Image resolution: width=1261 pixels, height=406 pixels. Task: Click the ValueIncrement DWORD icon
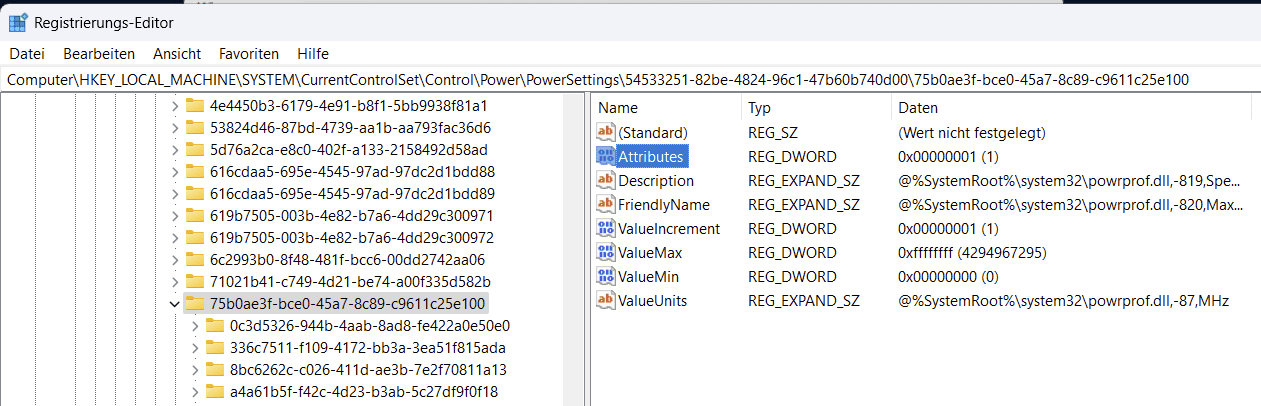(x=606, y=228)
